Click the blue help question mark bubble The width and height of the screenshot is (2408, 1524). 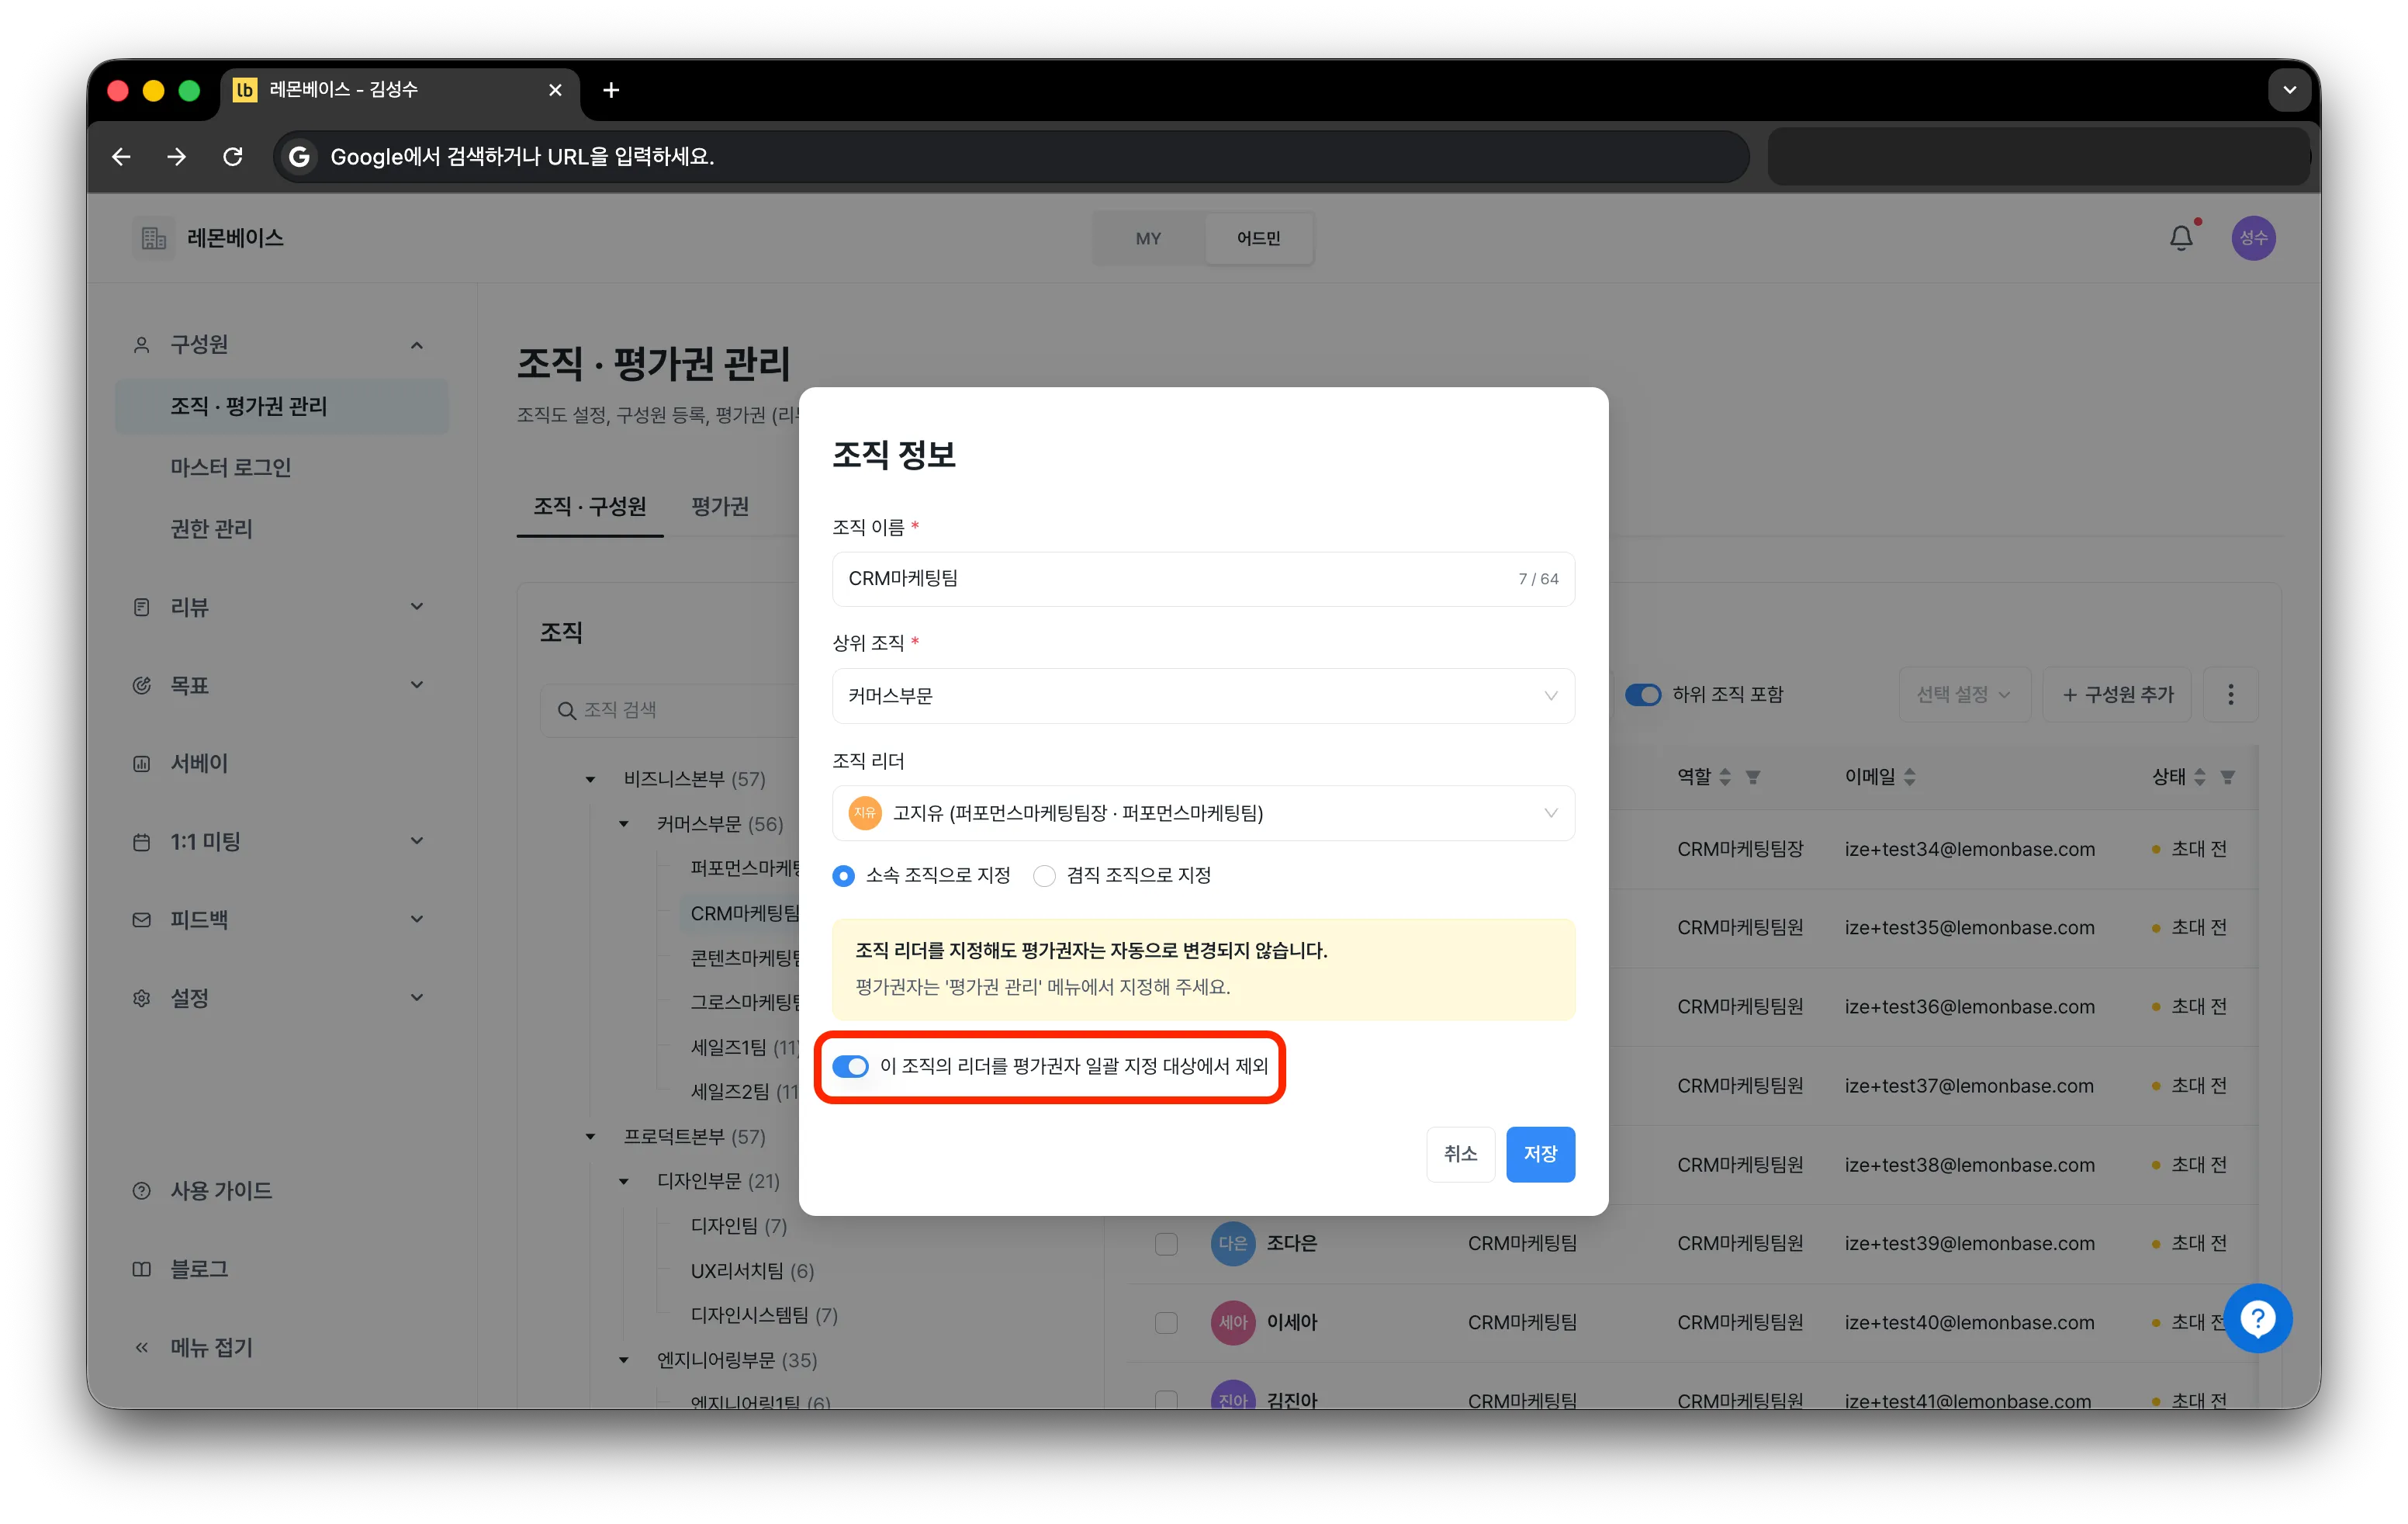click(x=2257, y=1318)
